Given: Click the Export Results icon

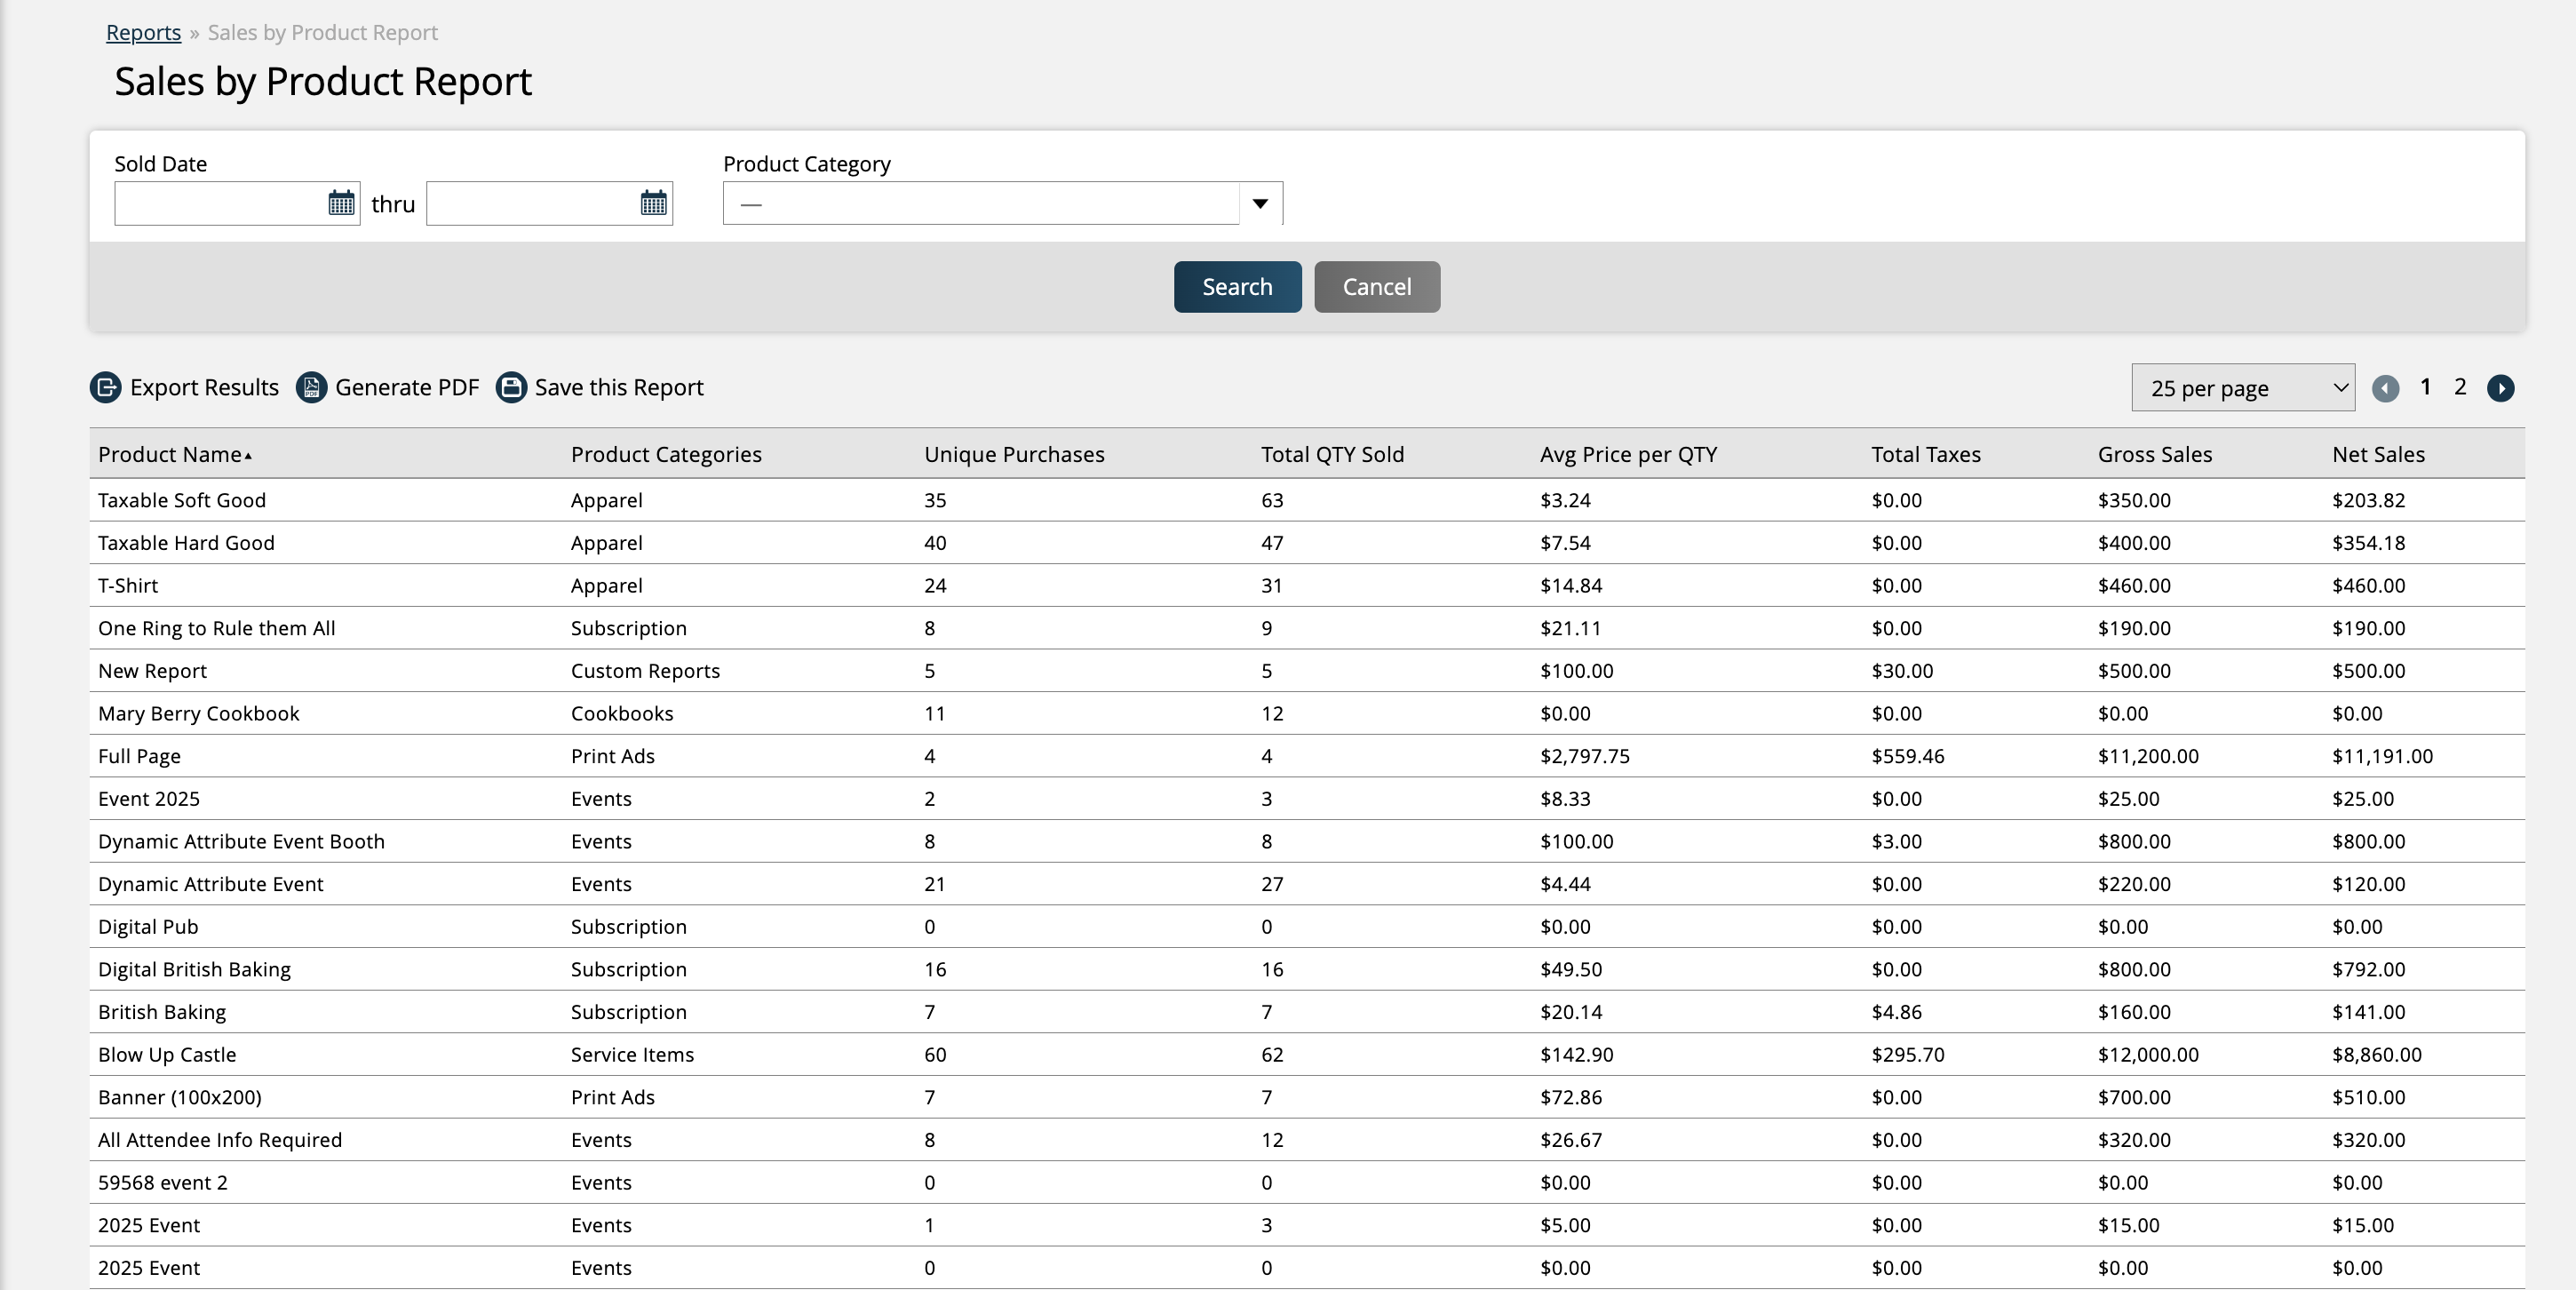Looking at the screenshot, I should (106, 387).
